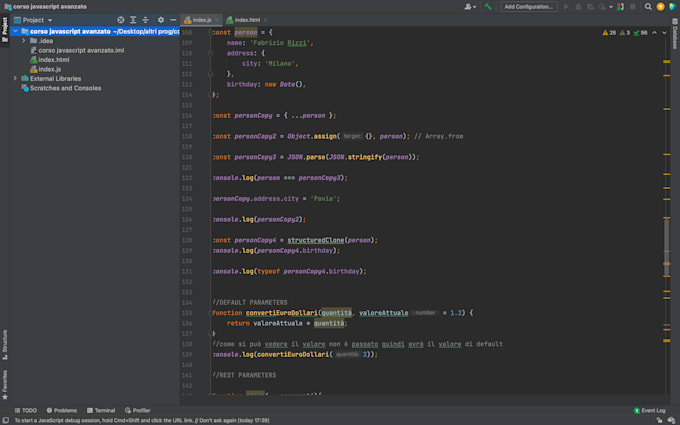Click Run with Coverage icon
This screenshot has width=680, height=425.
tap(590, 7)
